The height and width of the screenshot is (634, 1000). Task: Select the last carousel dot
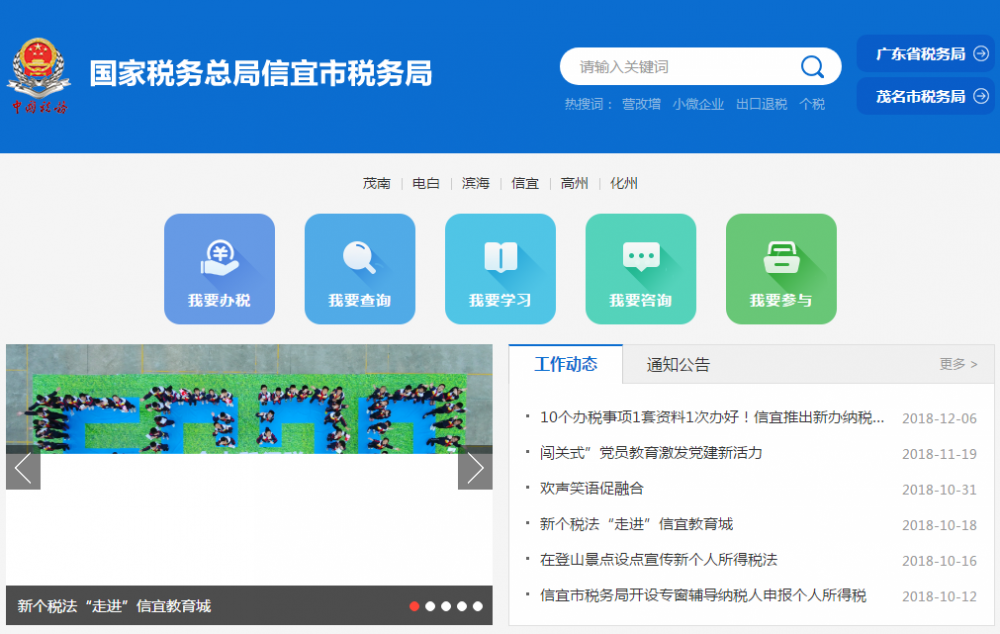coord(478,606)
